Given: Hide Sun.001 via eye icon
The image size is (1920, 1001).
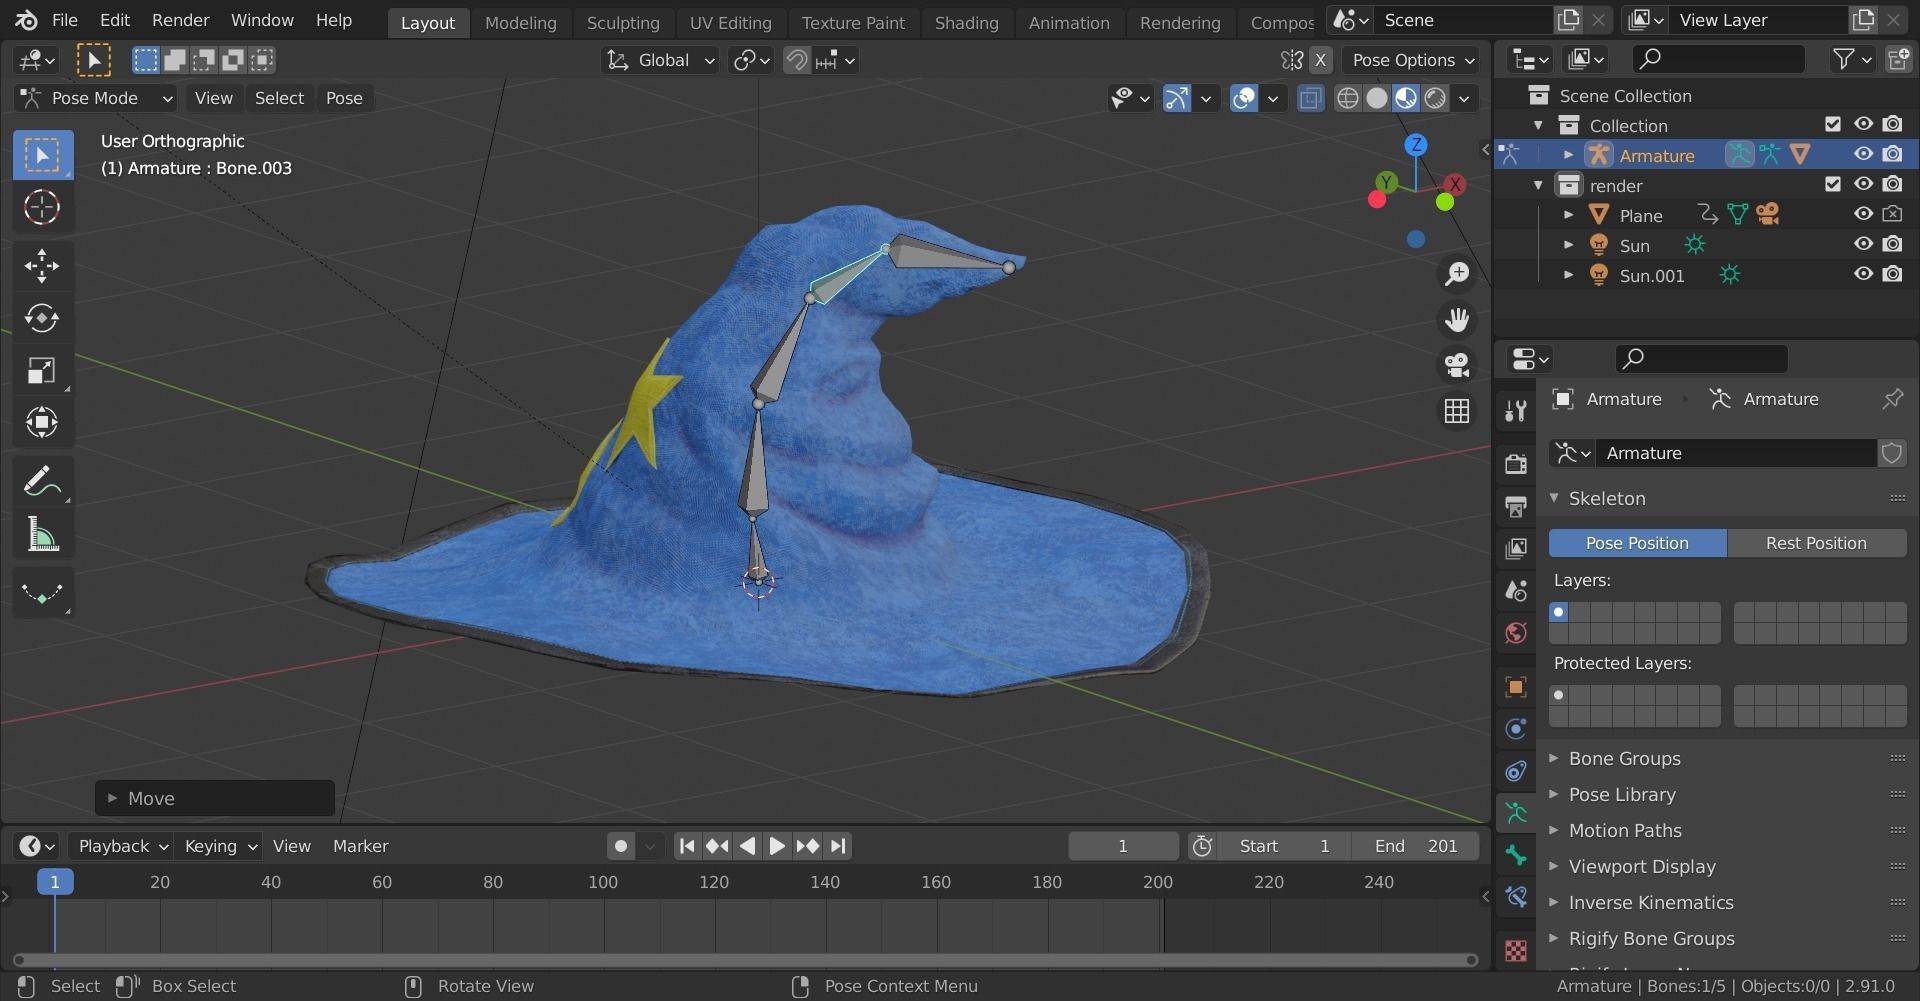Looking at the screenshot, I should [x=1863, y=274].
